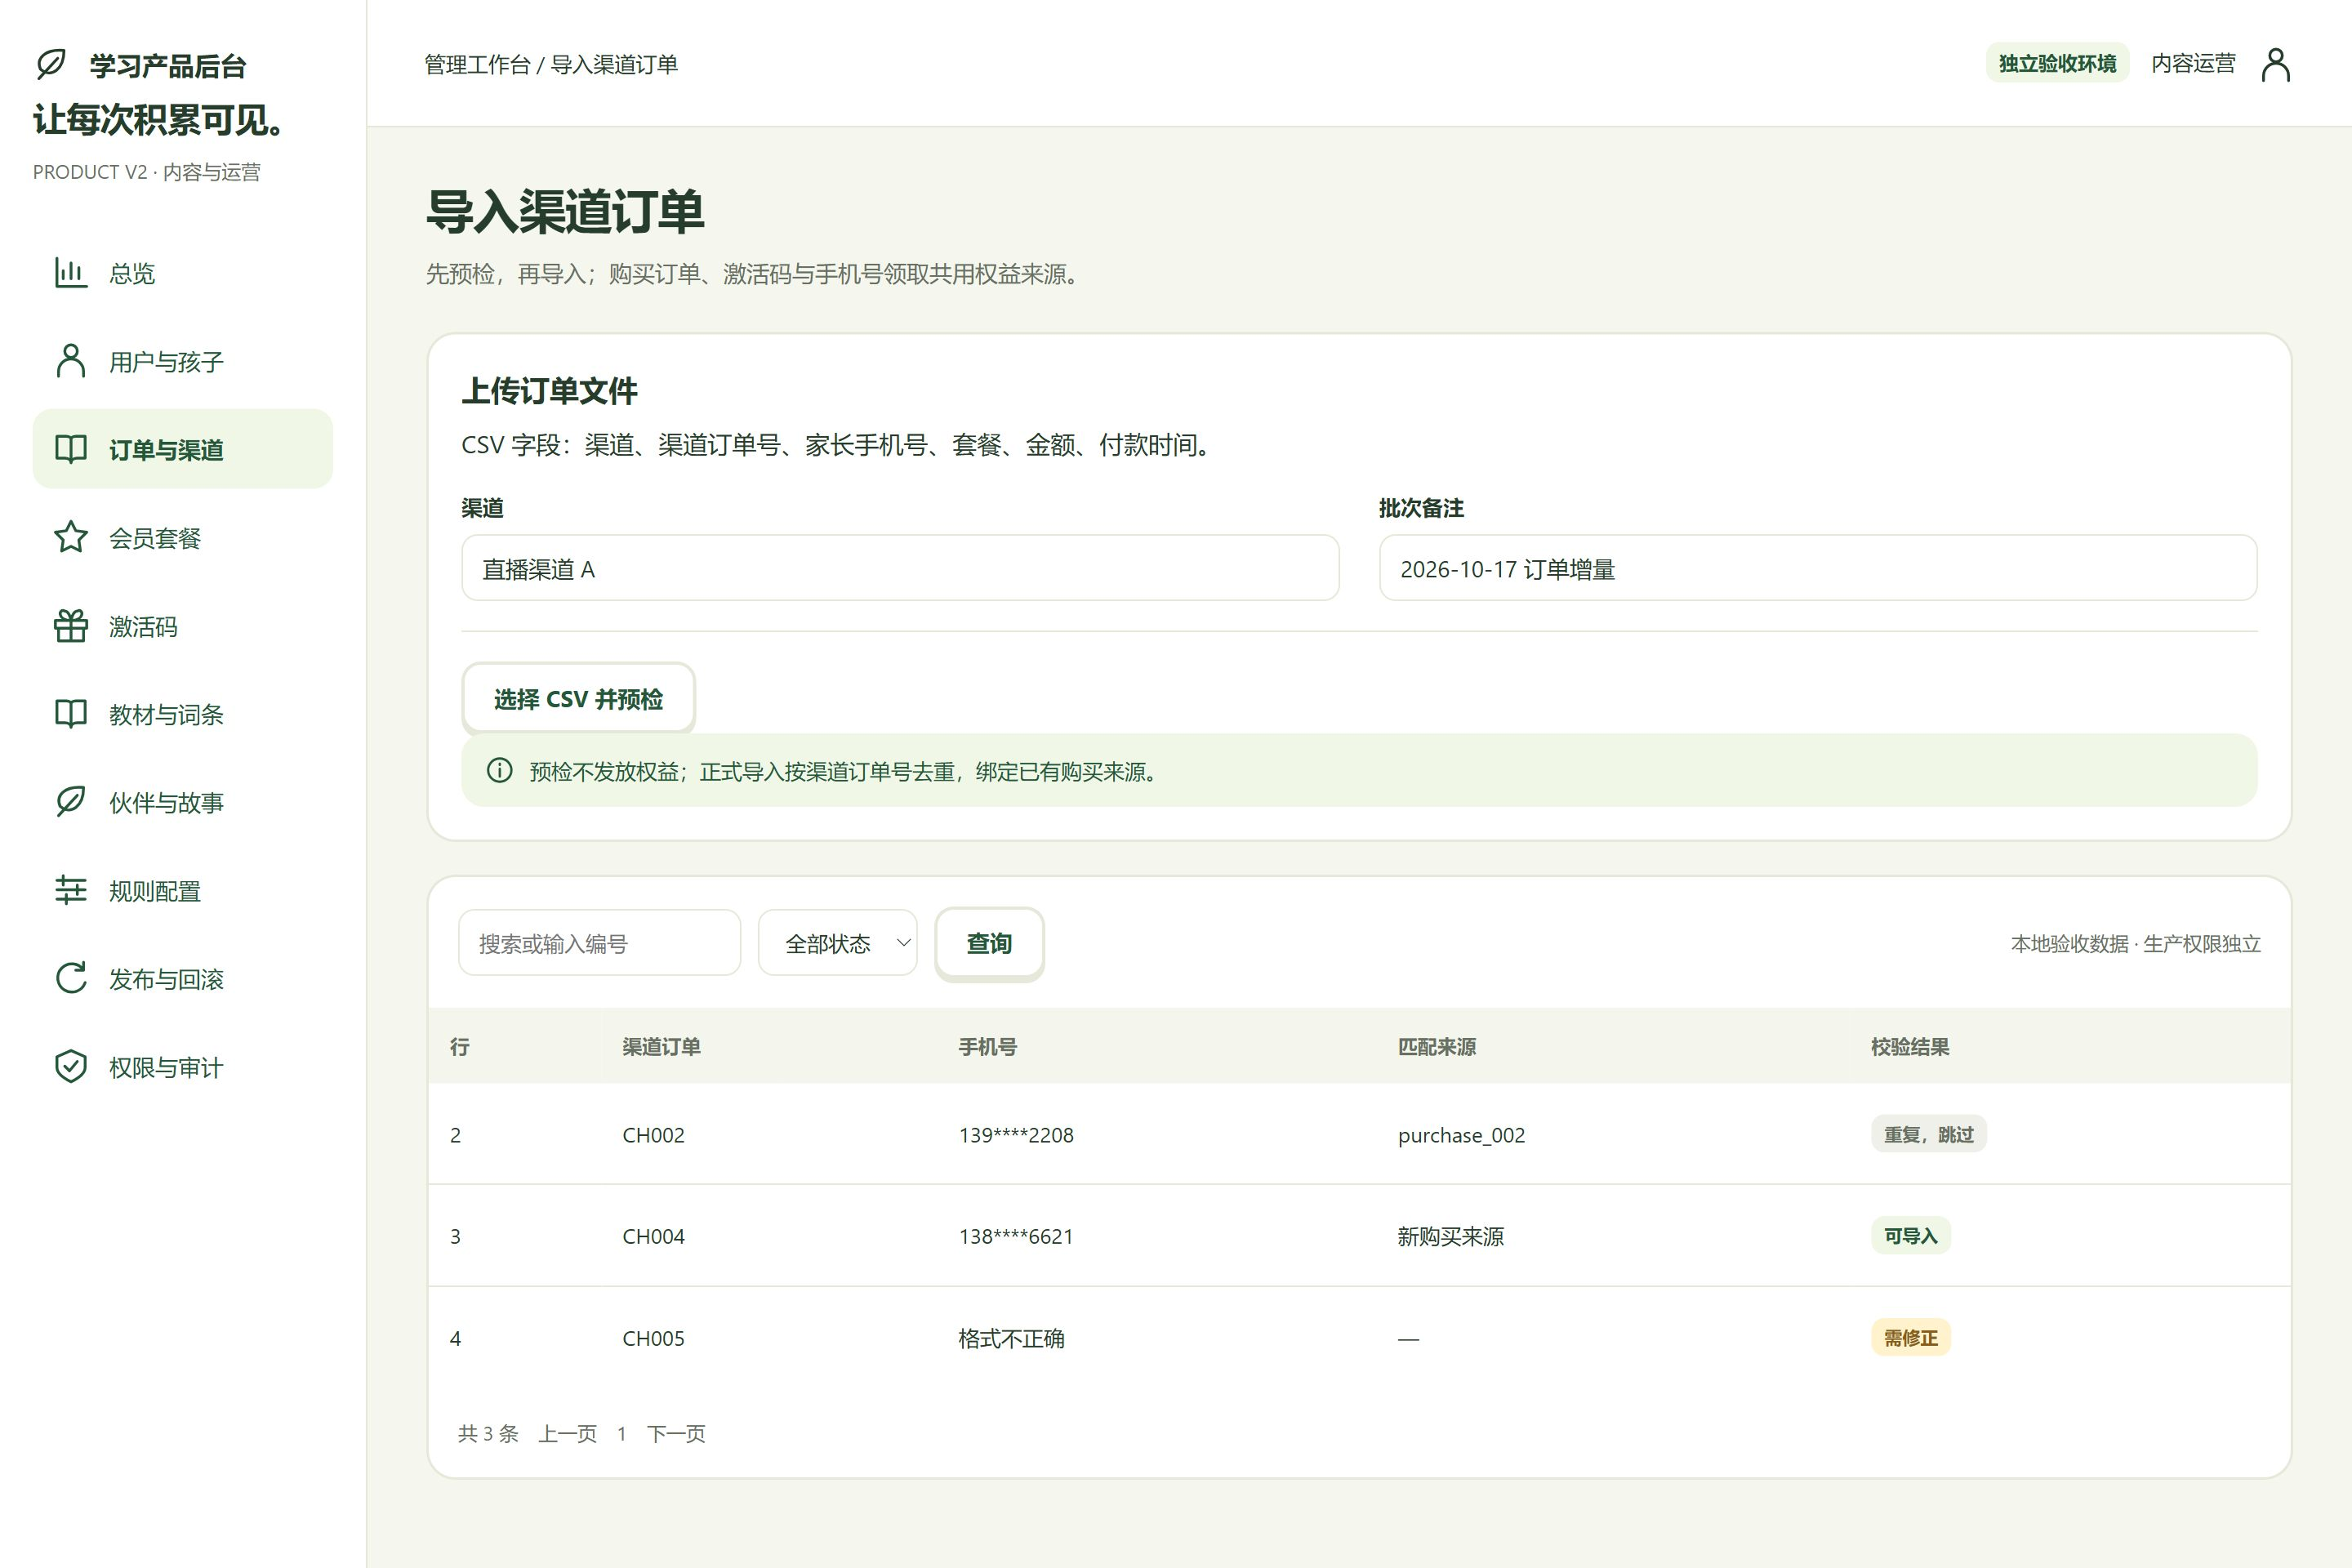Click the info icon in the 预检 notice
The image size is (2352, 1568).
499,770
